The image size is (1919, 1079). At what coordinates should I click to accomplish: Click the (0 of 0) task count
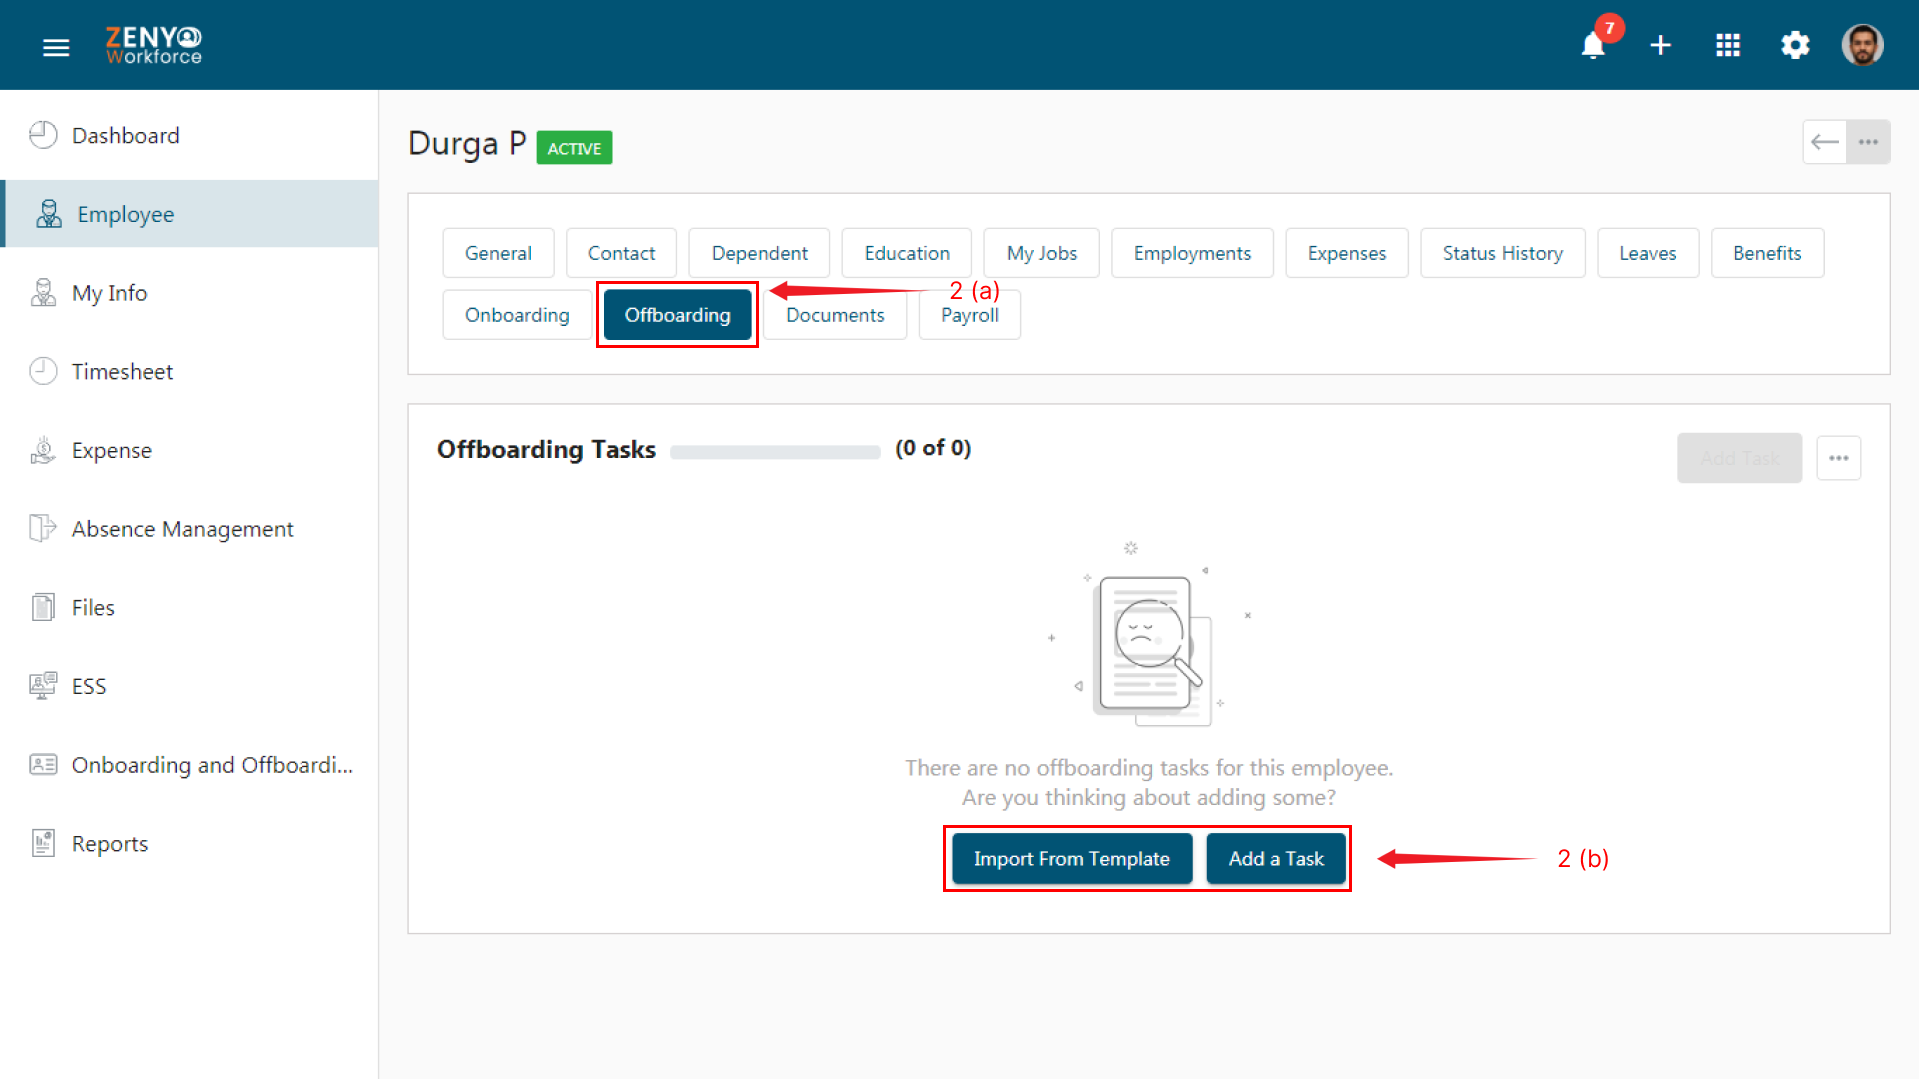pyautogui.click(x=933, y=448)
